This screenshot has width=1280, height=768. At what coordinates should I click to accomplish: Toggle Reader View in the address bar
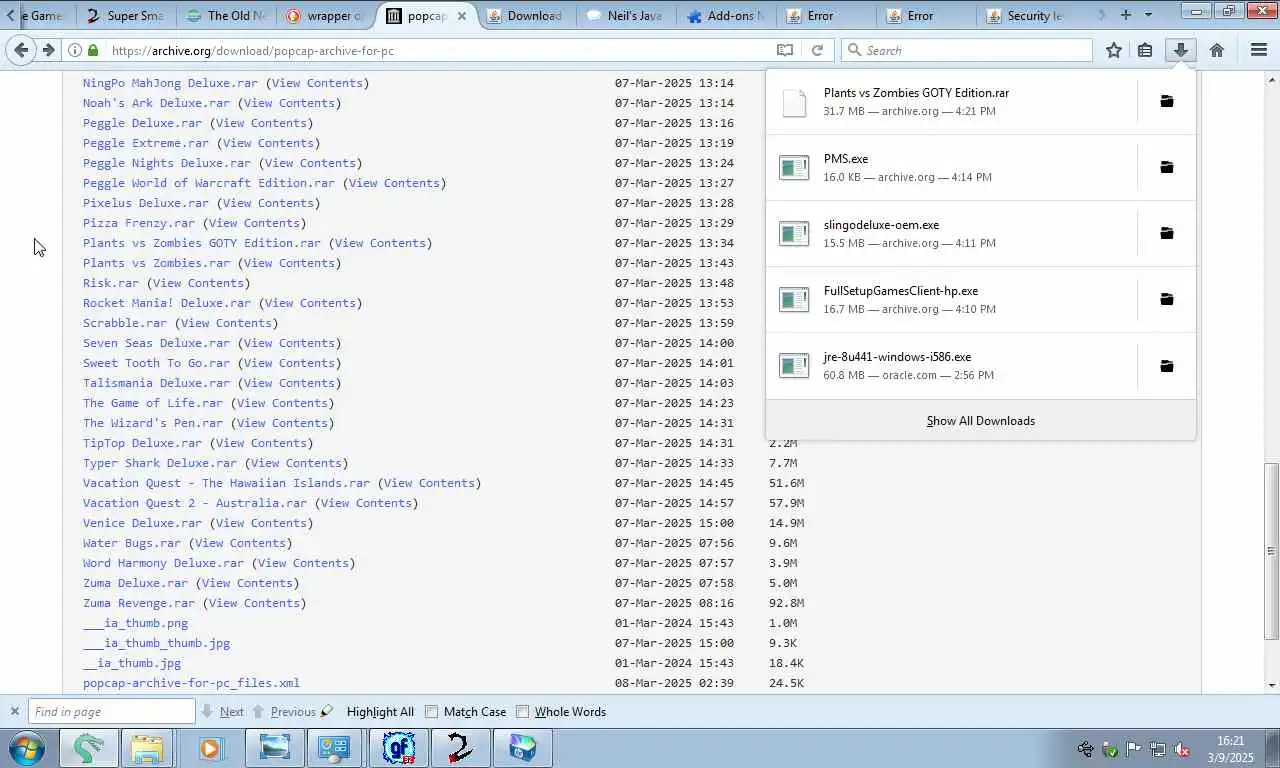tap(785, 50)
